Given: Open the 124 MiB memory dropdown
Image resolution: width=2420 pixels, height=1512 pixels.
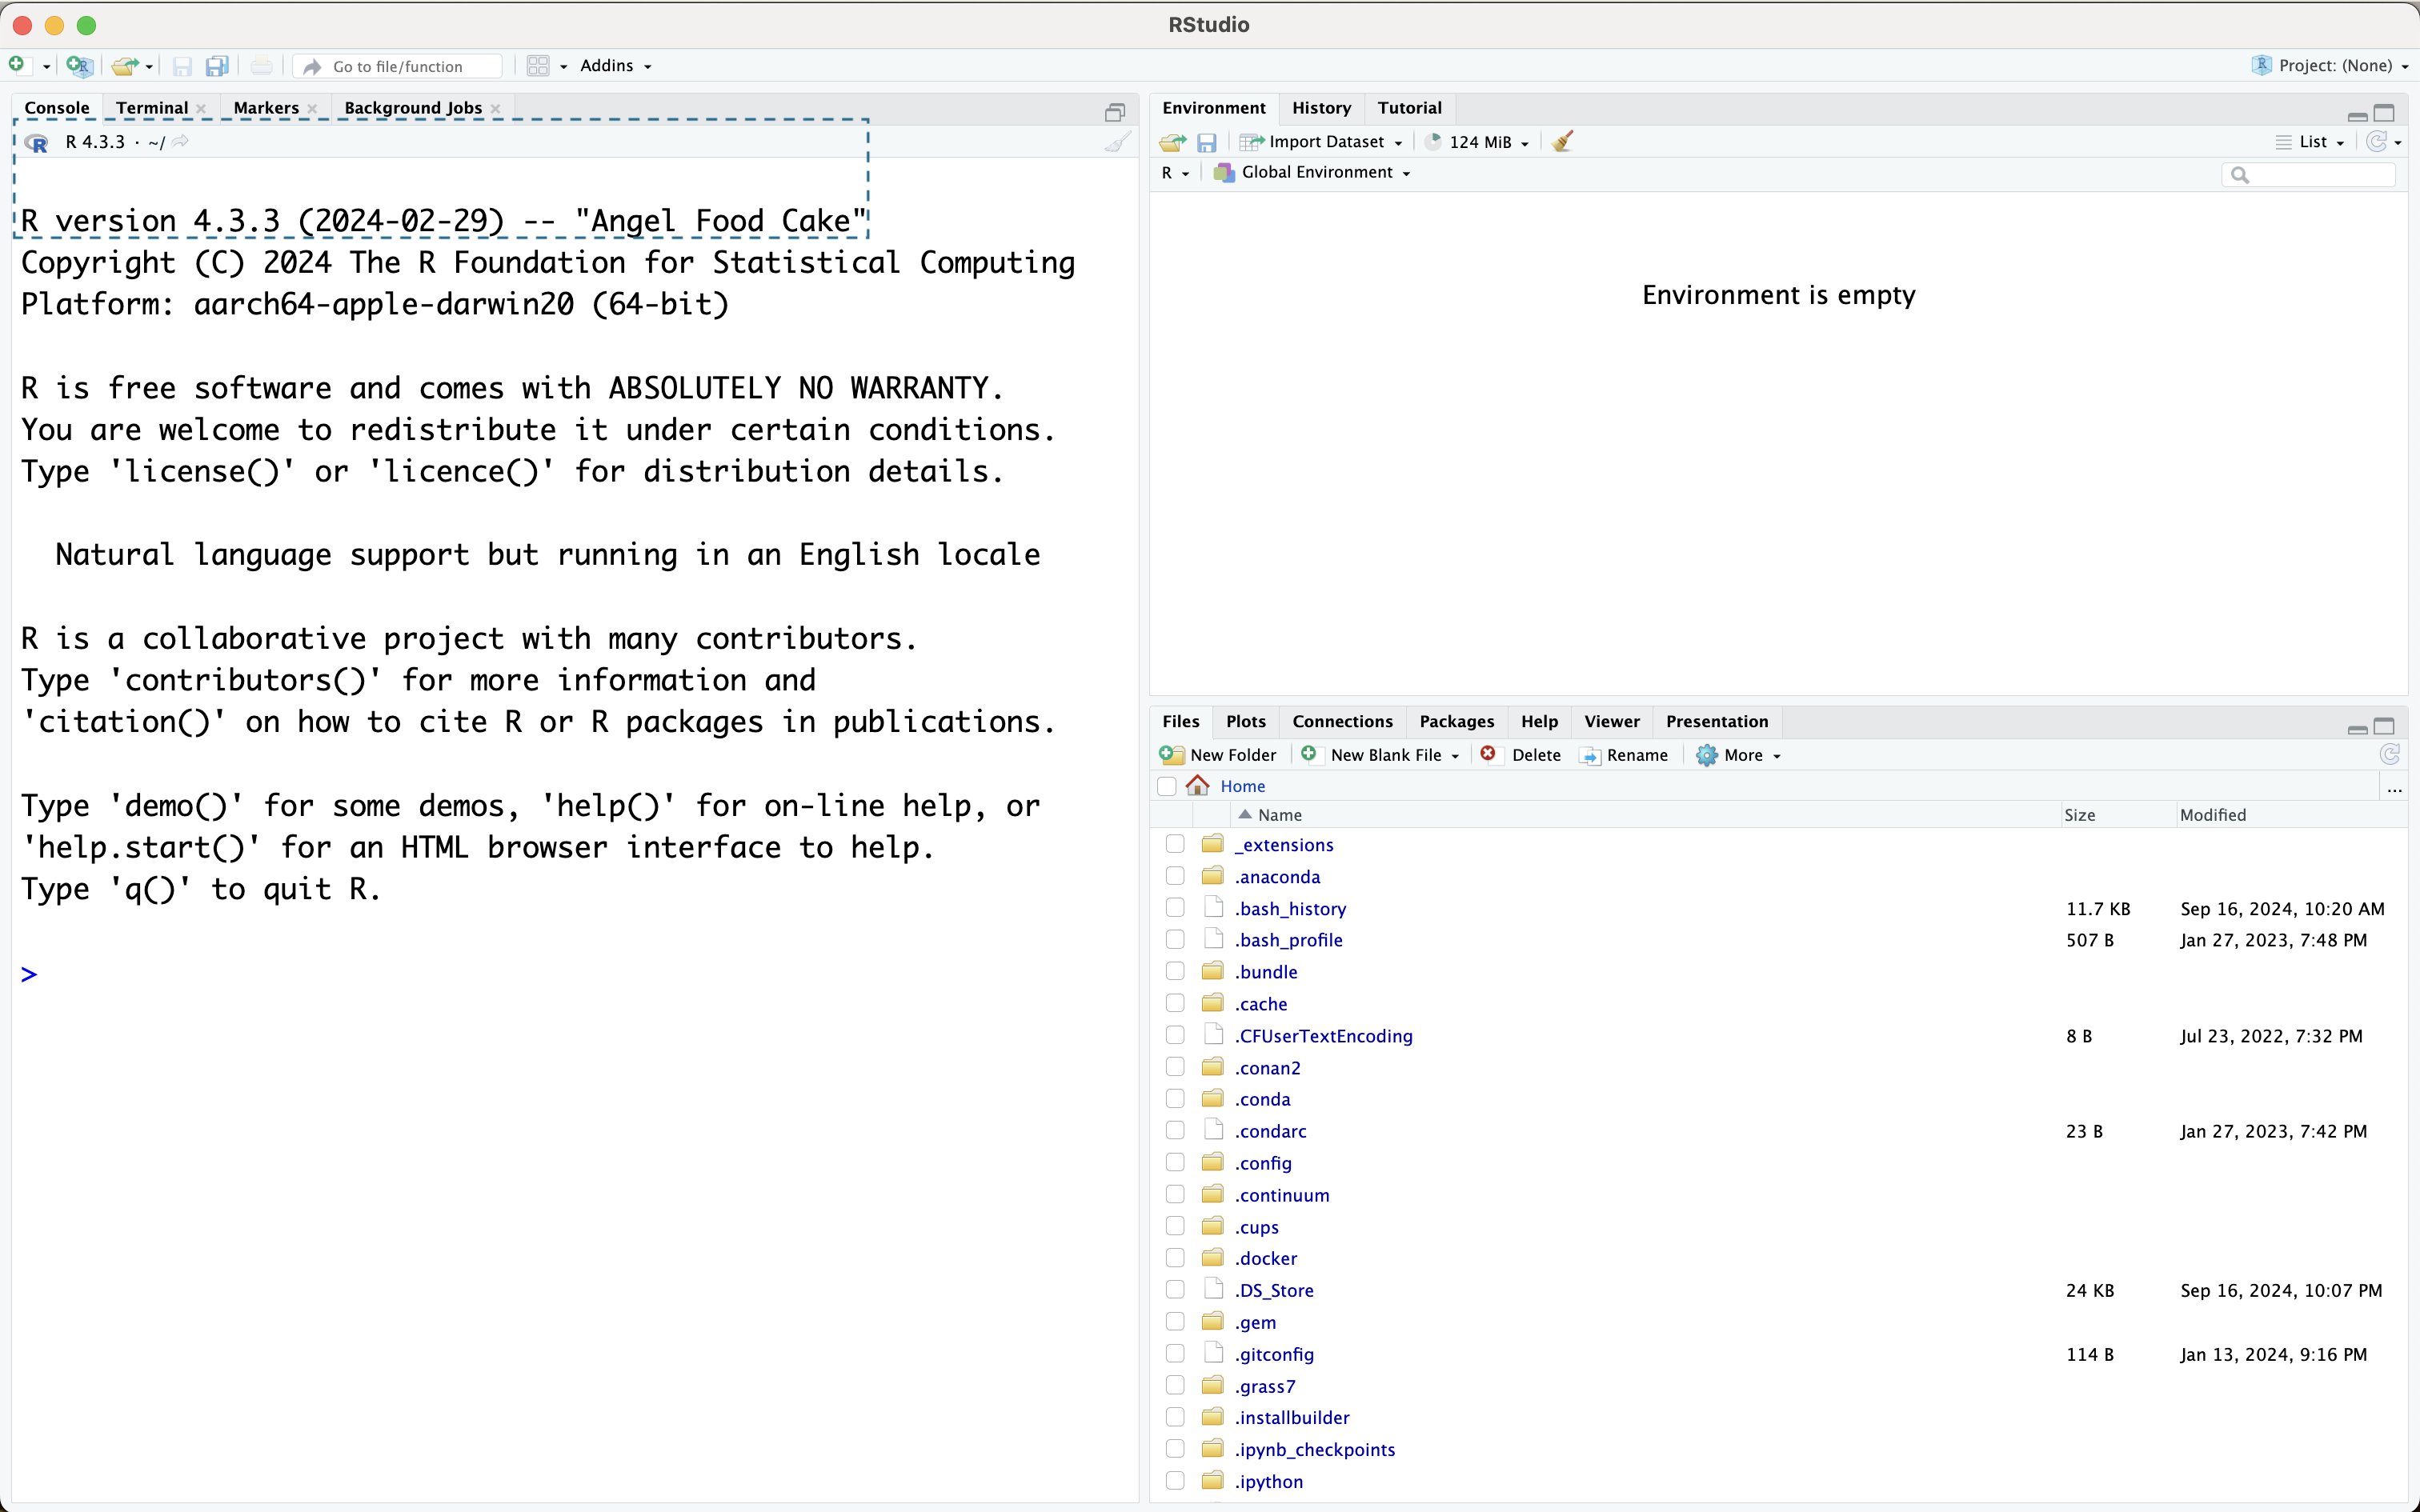Looking at the screenshot, I should click(x=1479, y=142).
